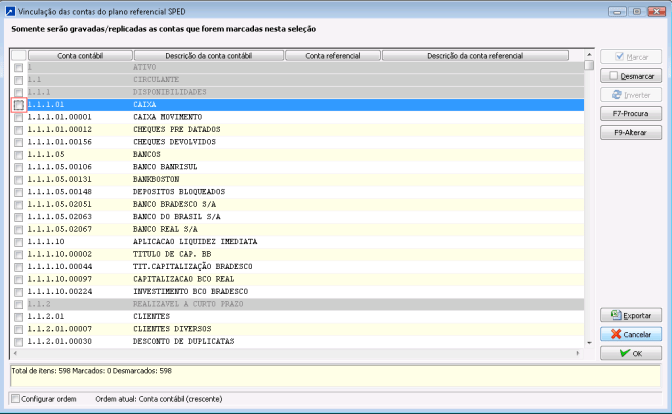Tick the checkbox for CAIXA MOVIMENTO
Screen dimensions: 672x414
coord(18,117)
